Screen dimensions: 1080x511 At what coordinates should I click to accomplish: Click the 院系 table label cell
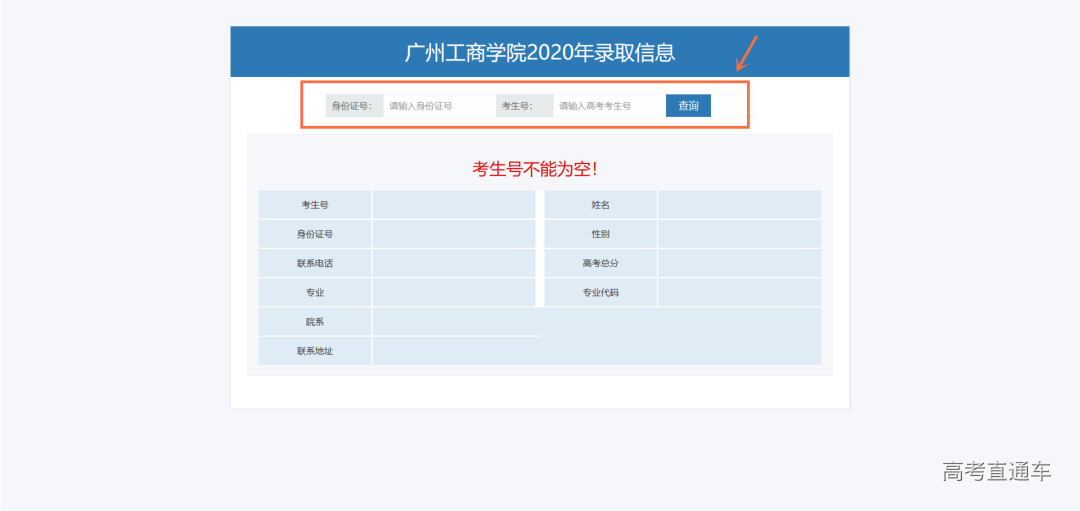(x=315, y=322)
